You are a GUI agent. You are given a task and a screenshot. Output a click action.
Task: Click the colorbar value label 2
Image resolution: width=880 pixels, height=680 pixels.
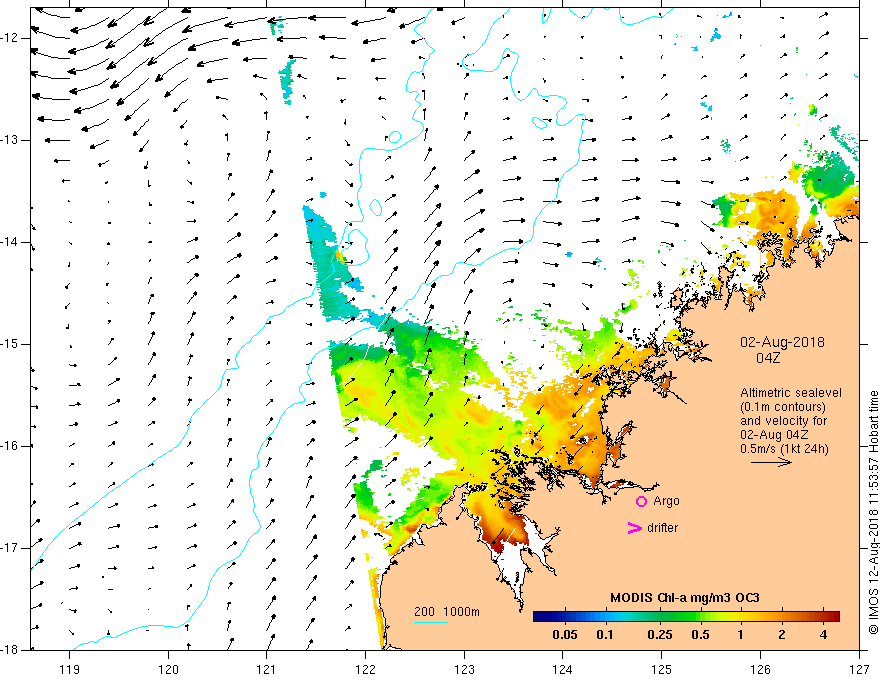[x=782, y=635]
